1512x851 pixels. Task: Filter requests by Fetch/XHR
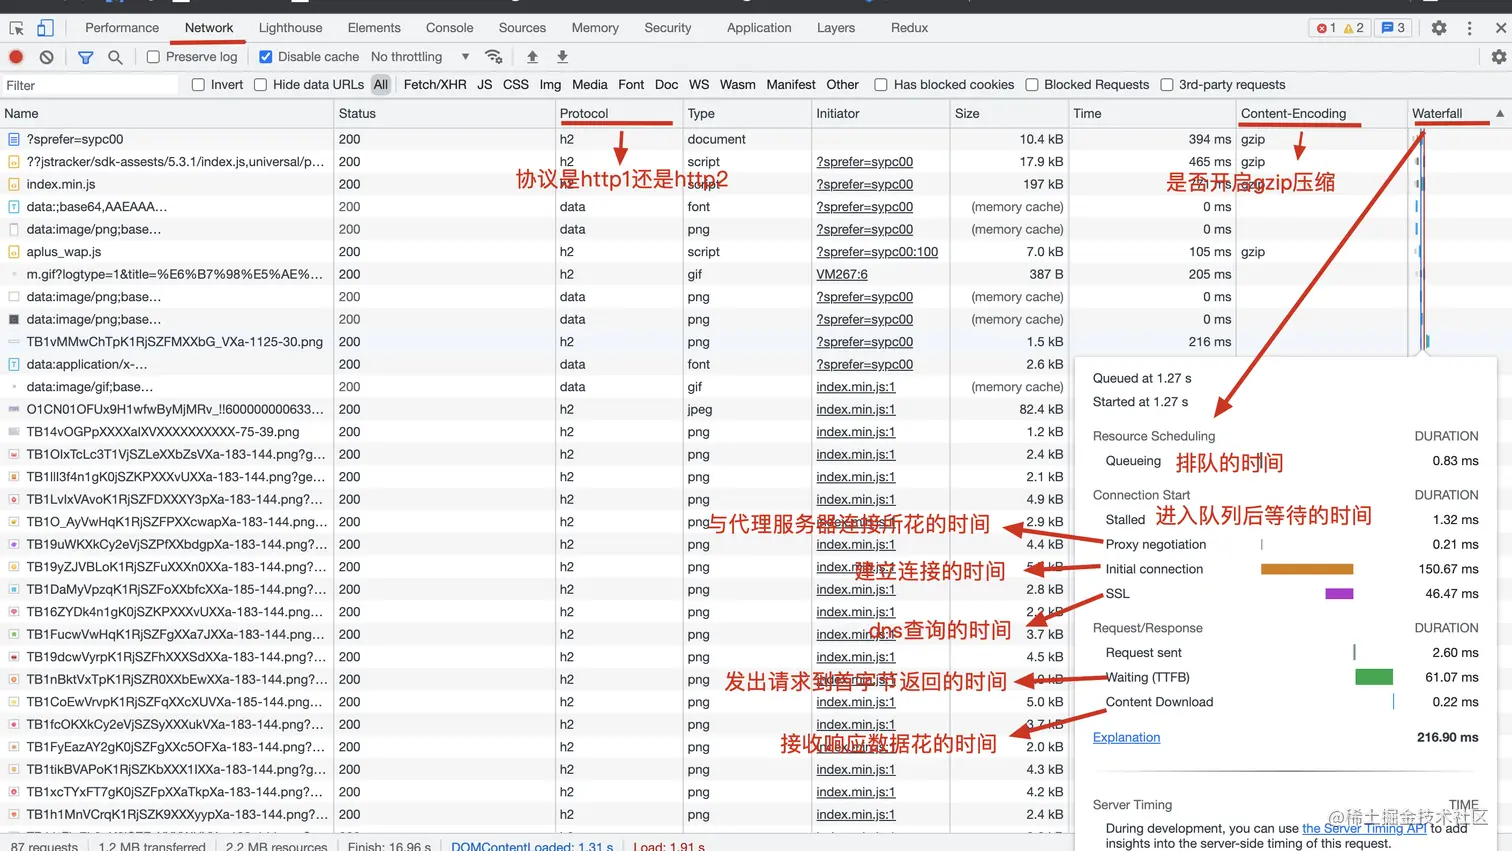tap(434, 85)
